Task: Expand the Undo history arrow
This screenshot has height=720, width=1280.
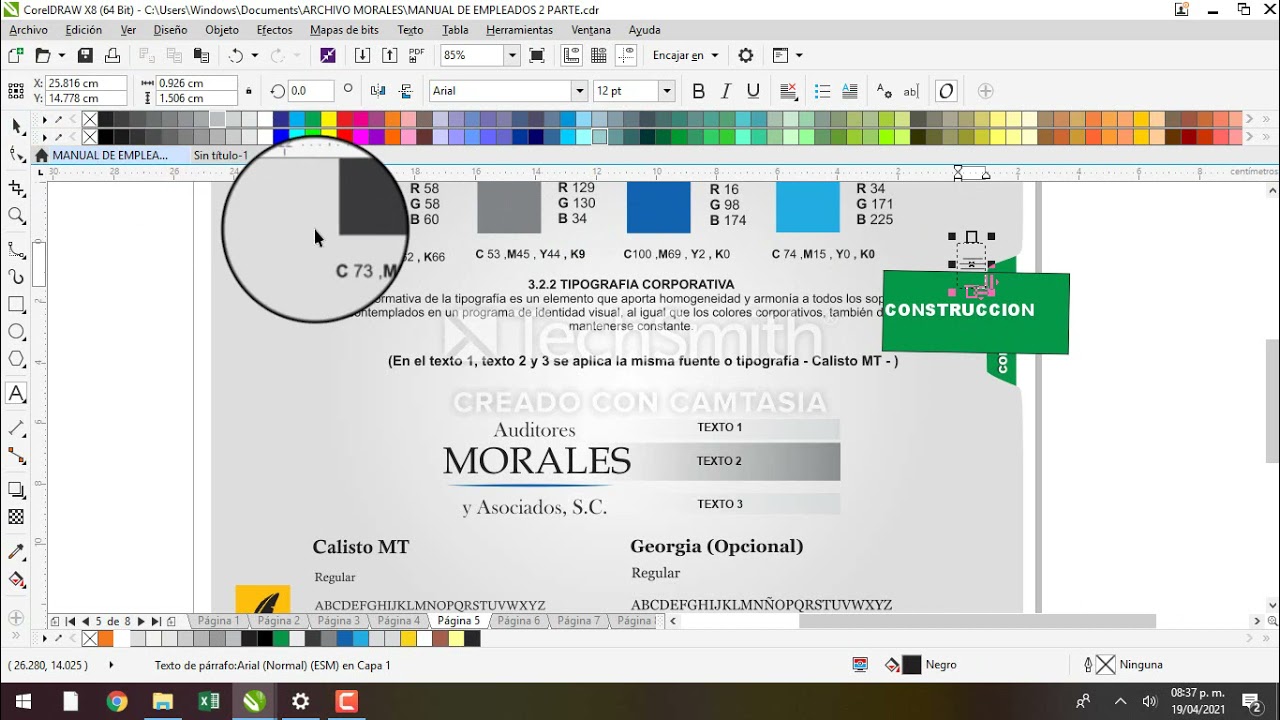Action: click(254, 55)
